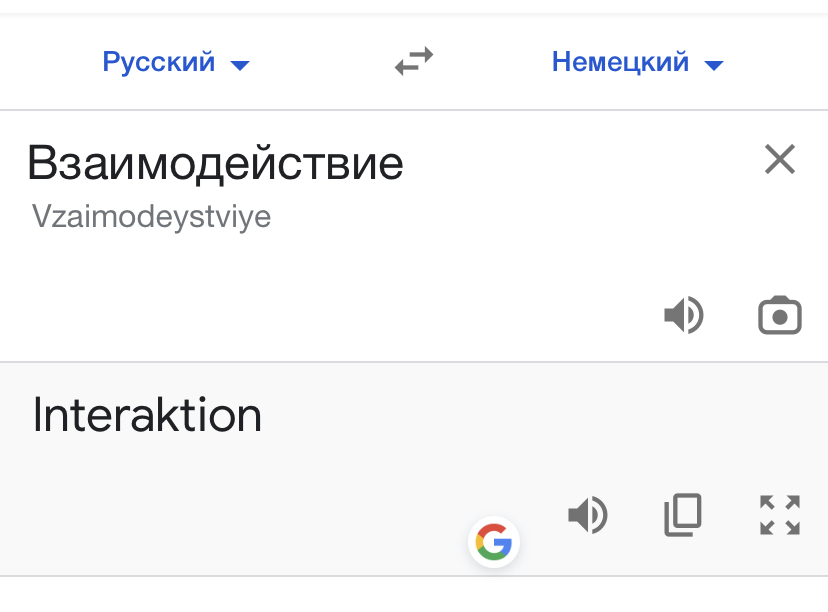
Task: Select the translated word Interaktion
Action: (x=147, y=415)
